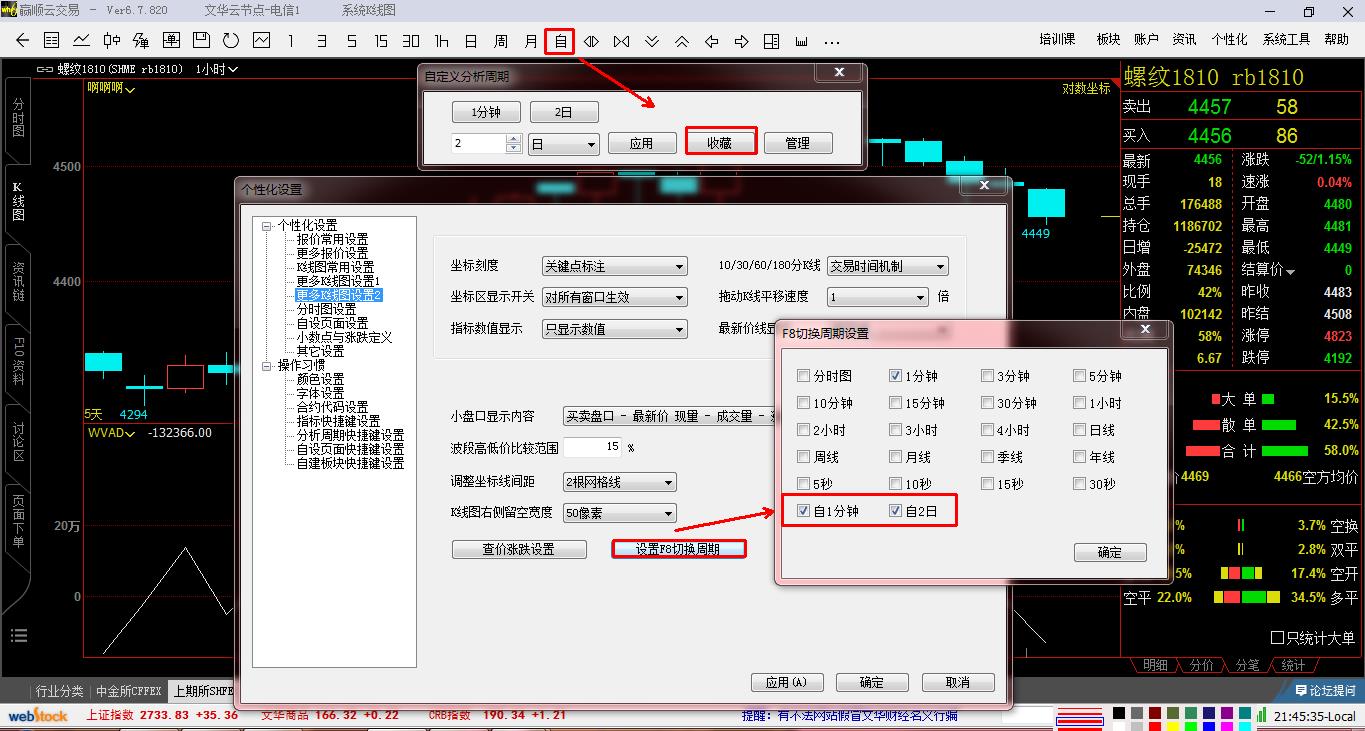Open the custom period '自' toolbar icon
Viewport: 1365px width, 731px height.
point(560,41)
